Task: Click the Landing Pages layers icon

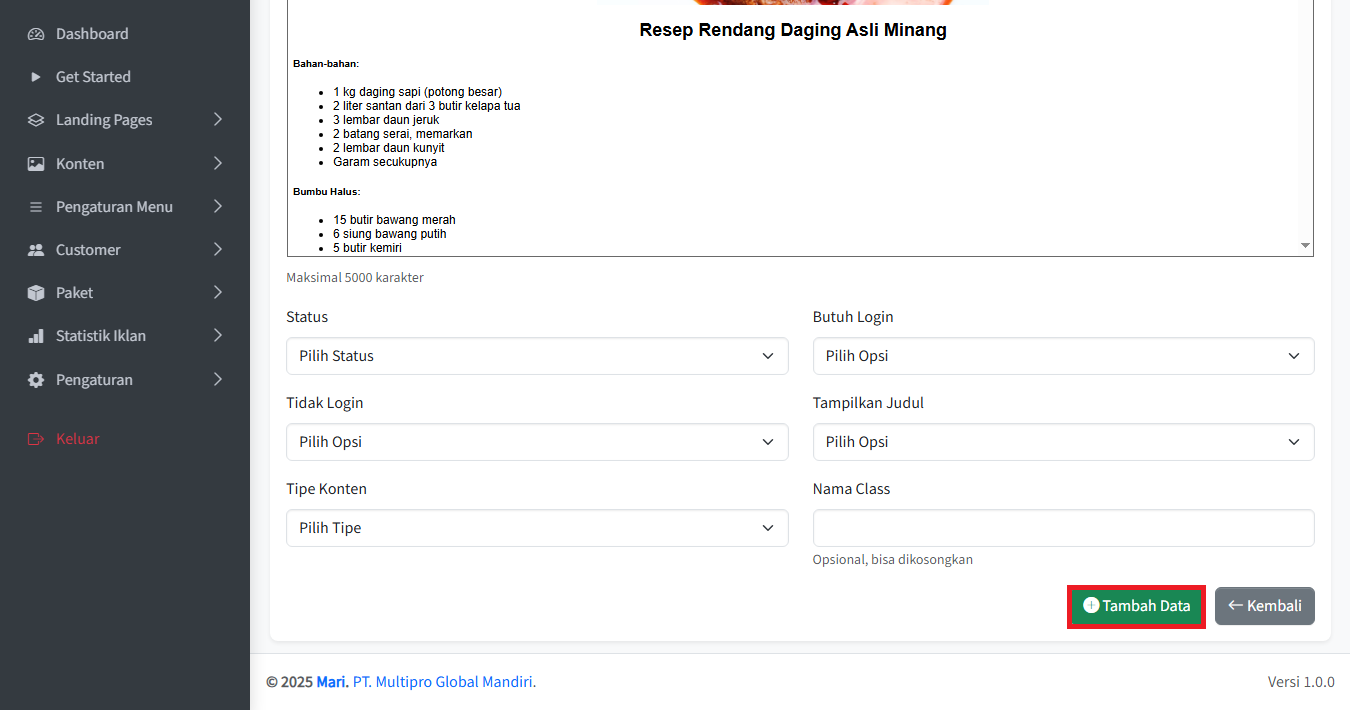Action: click(36, 120)
